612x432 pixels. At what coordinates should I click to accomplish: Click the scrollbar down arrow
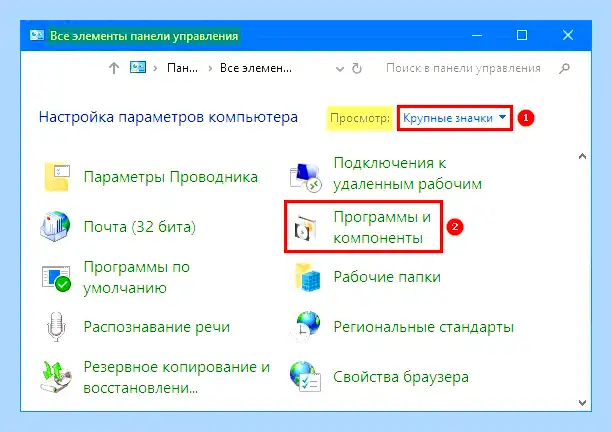[582, 403]
